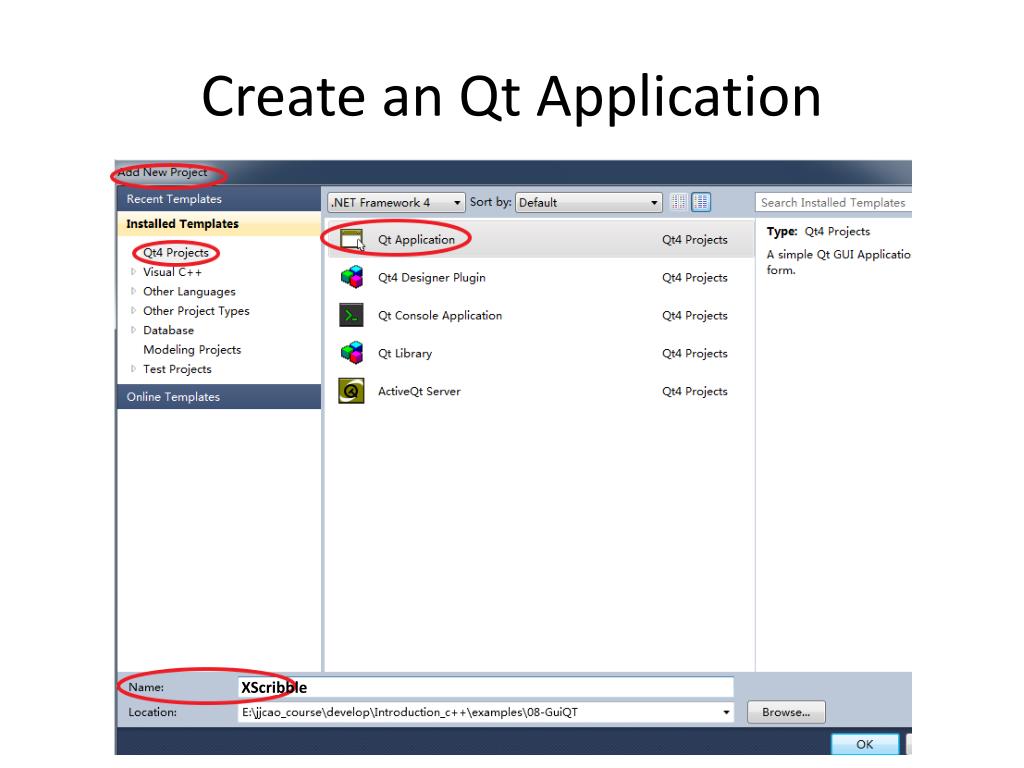The width and height of the screenshot is (1024, 768).
Task: Switch to medium icons list view
Action: click(x=701, y=202)
